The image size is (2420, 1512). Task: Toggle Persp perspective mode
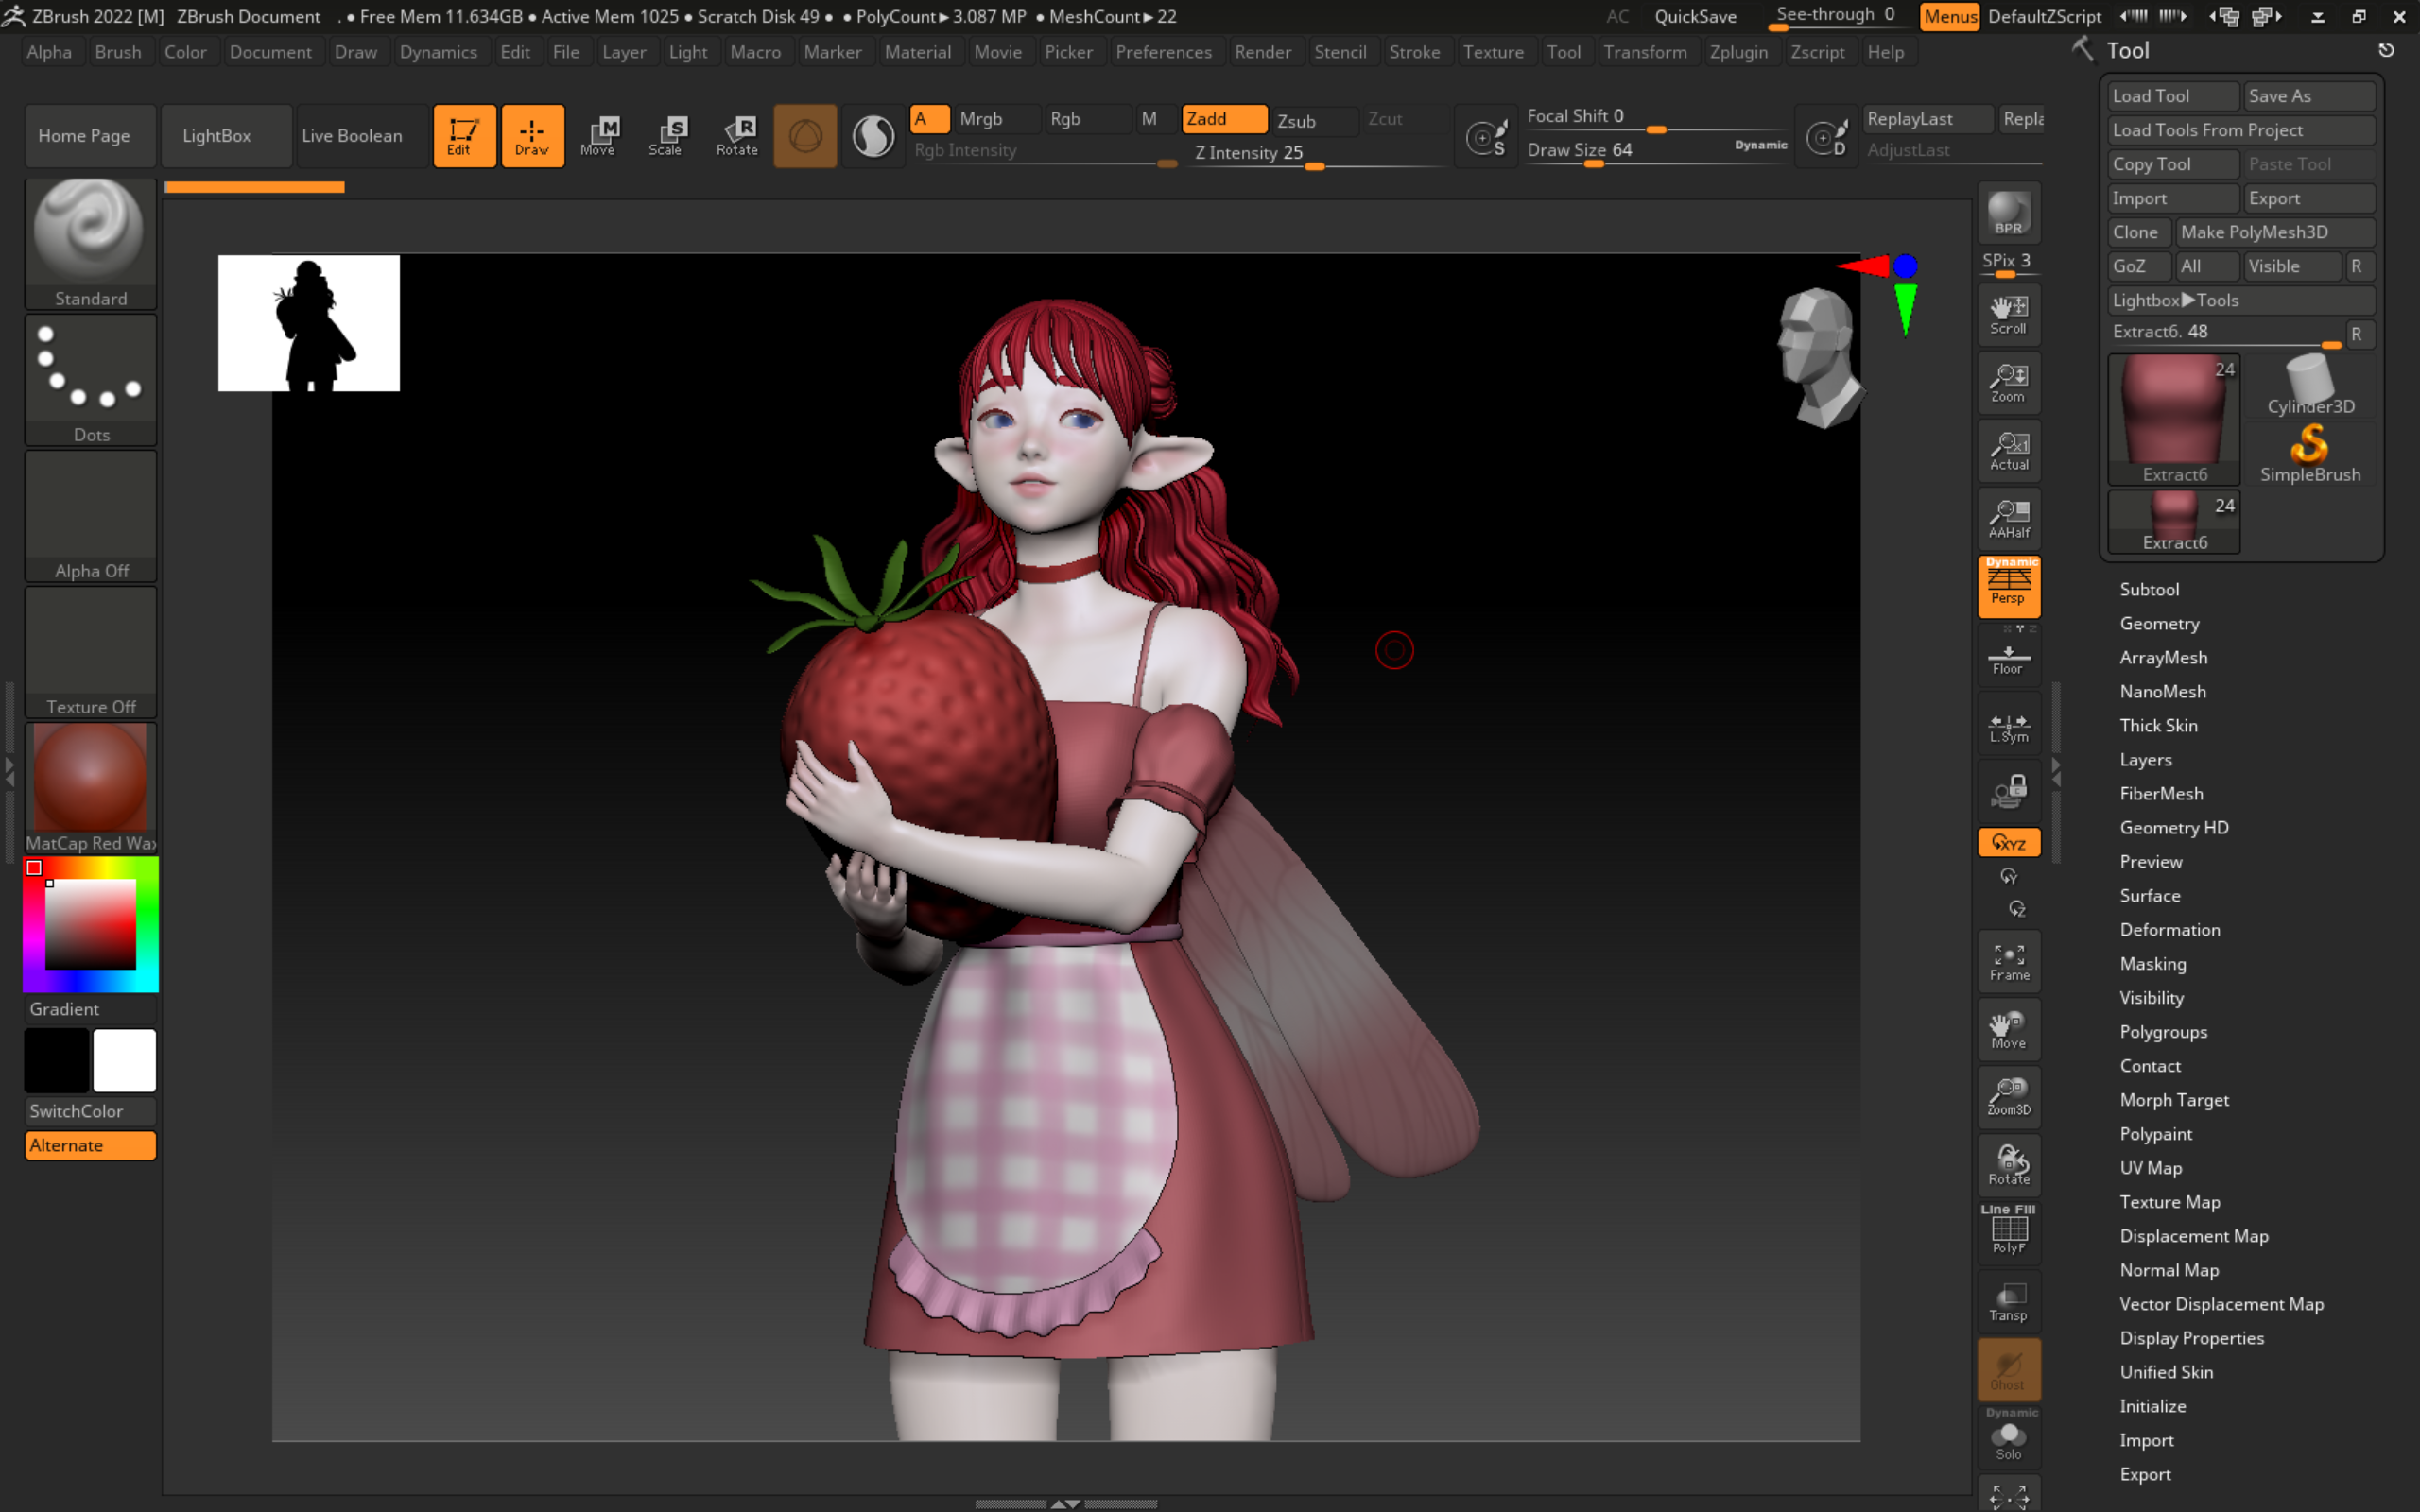(x=2008, y=585)
